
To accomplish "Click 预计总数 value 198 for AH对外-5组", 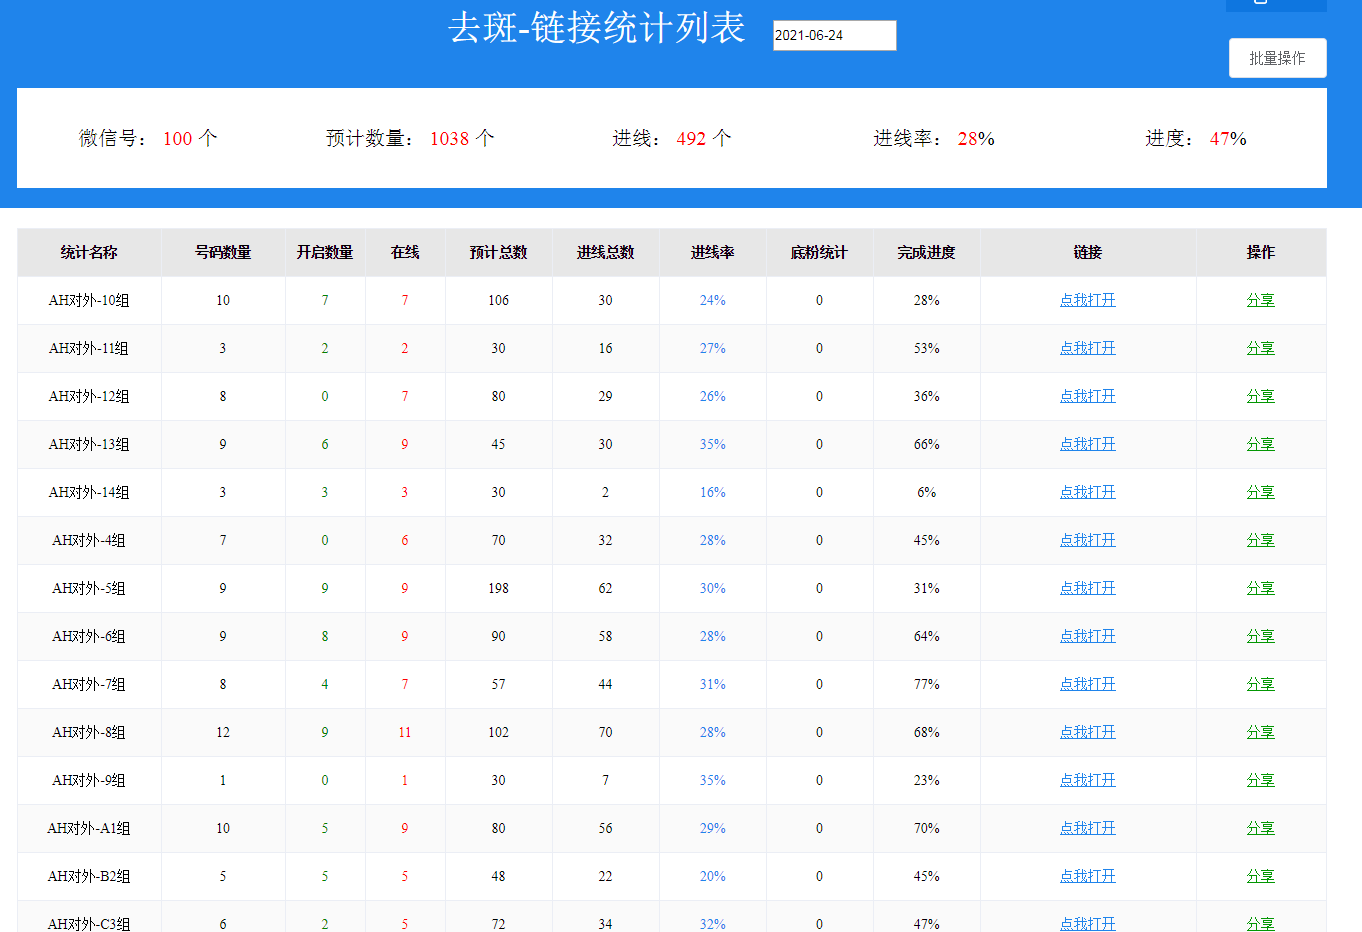I will (498, 588).
